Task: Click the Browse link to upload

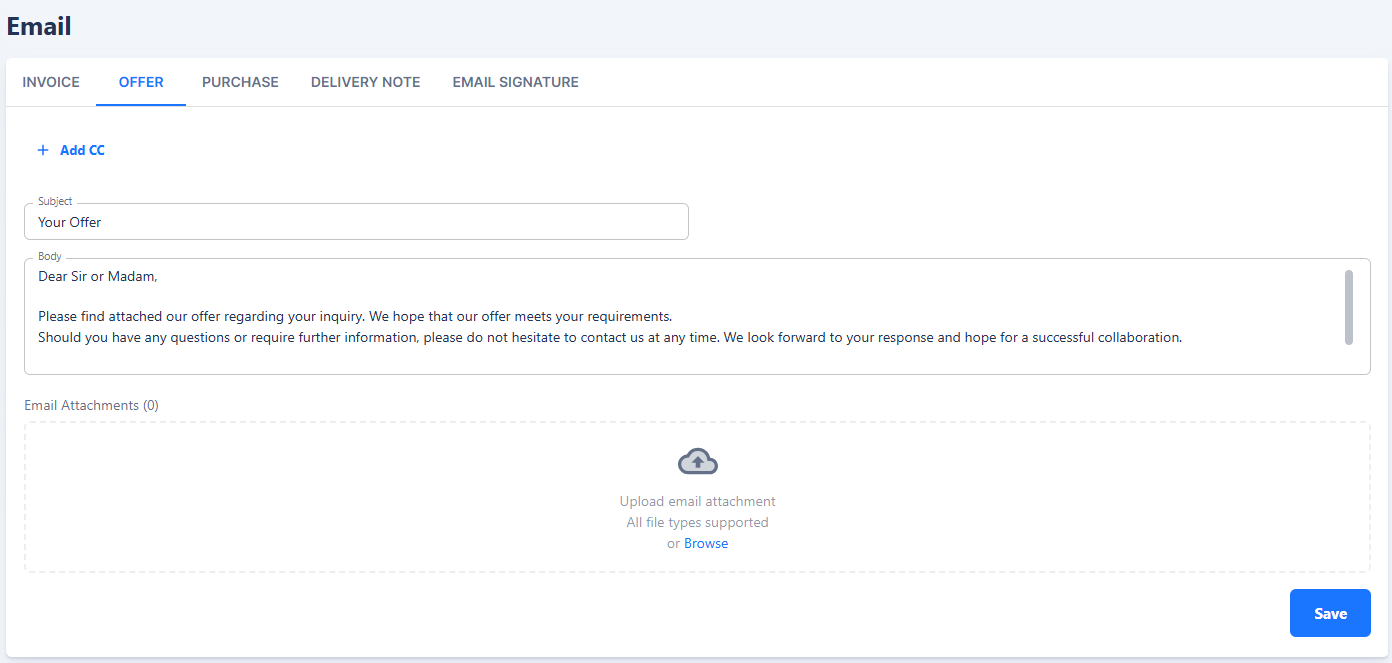Action: [x=706, y=543]
